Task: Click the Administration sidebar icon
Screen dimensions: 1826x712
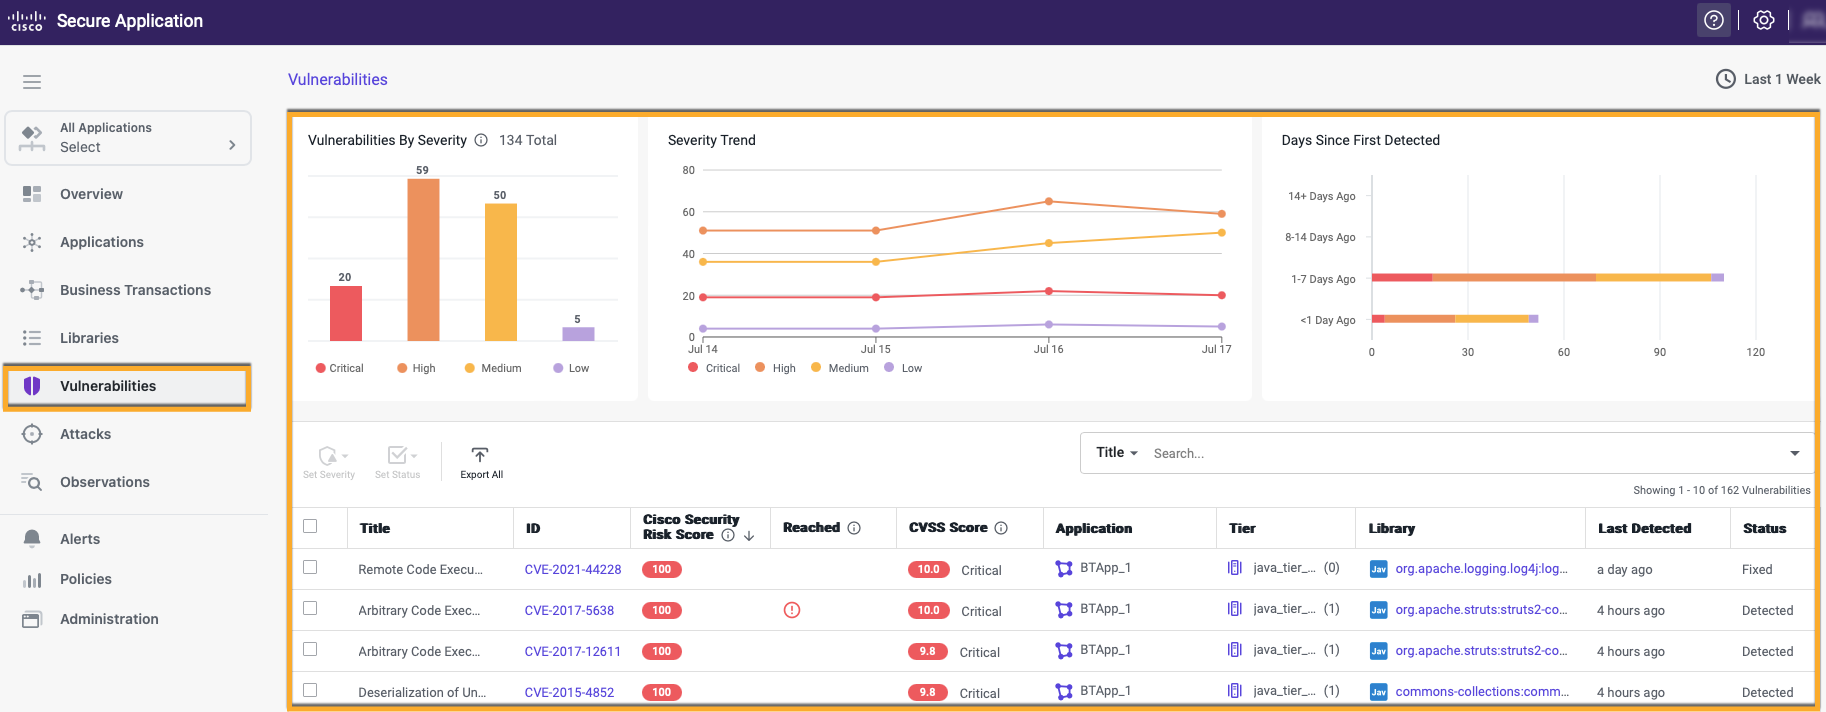Action: point(32,619)
